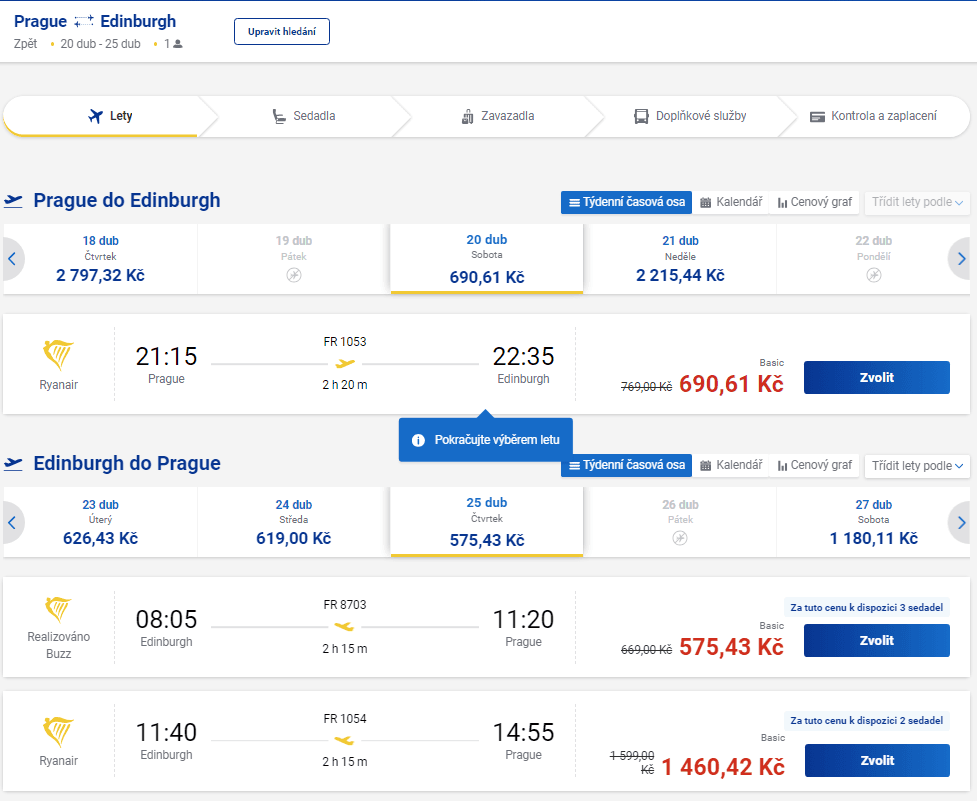
Task: Choose flight FR 8703 with Zvolit
Action: [877, 640]
